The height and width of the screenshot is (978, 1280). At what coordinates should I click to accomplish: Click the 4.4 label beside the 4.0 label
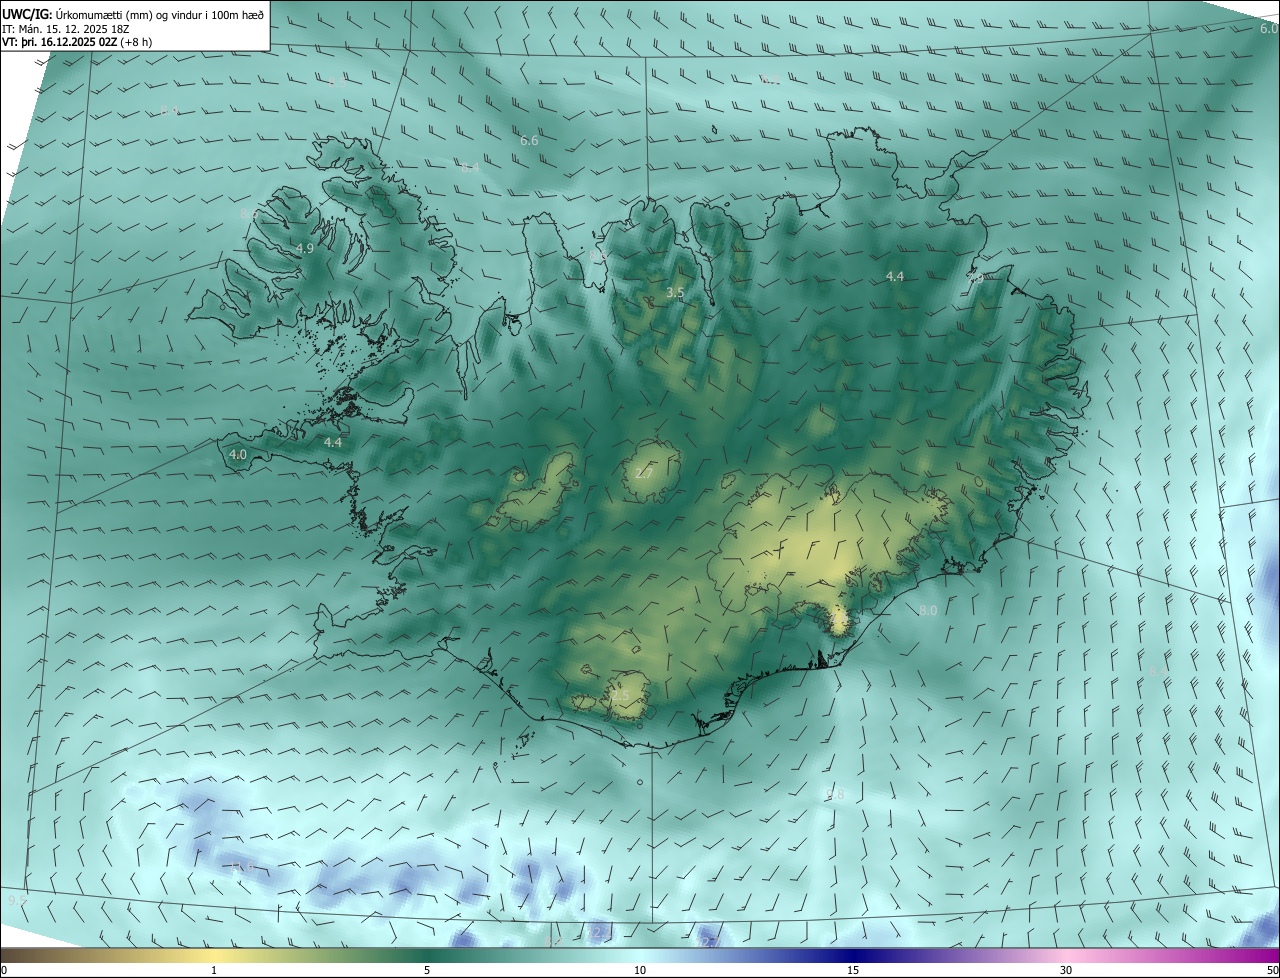pyautogui.click(x=333, y=442)
